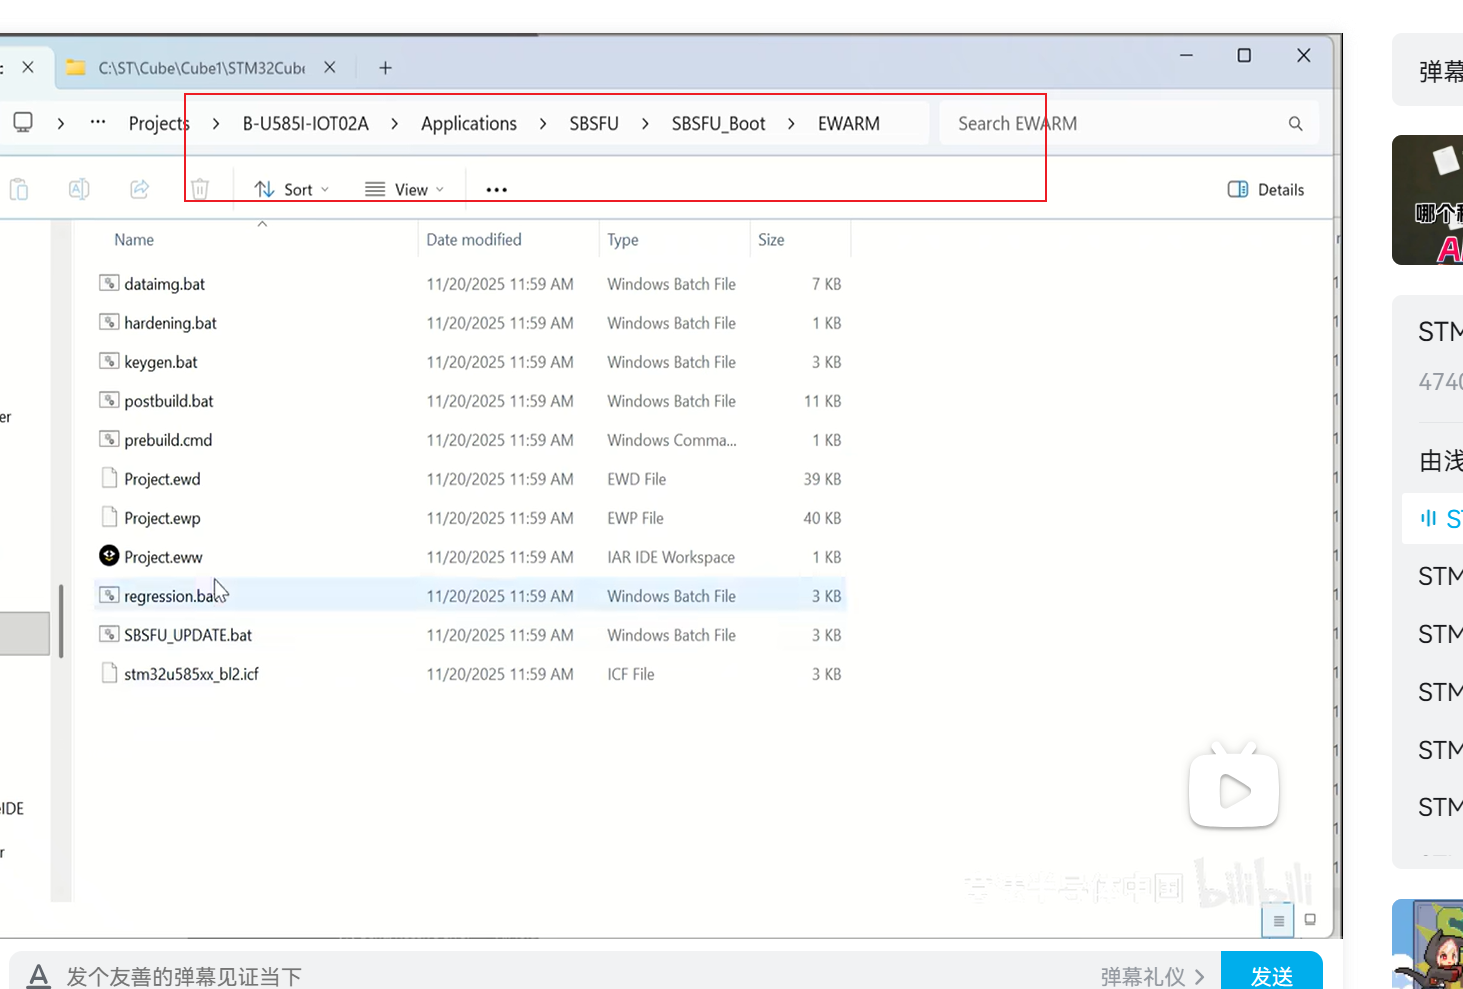This screenshot has width=1463, height=989.
Task: Click the blank file icon of Project.ewd
Action: pos(109,478)
